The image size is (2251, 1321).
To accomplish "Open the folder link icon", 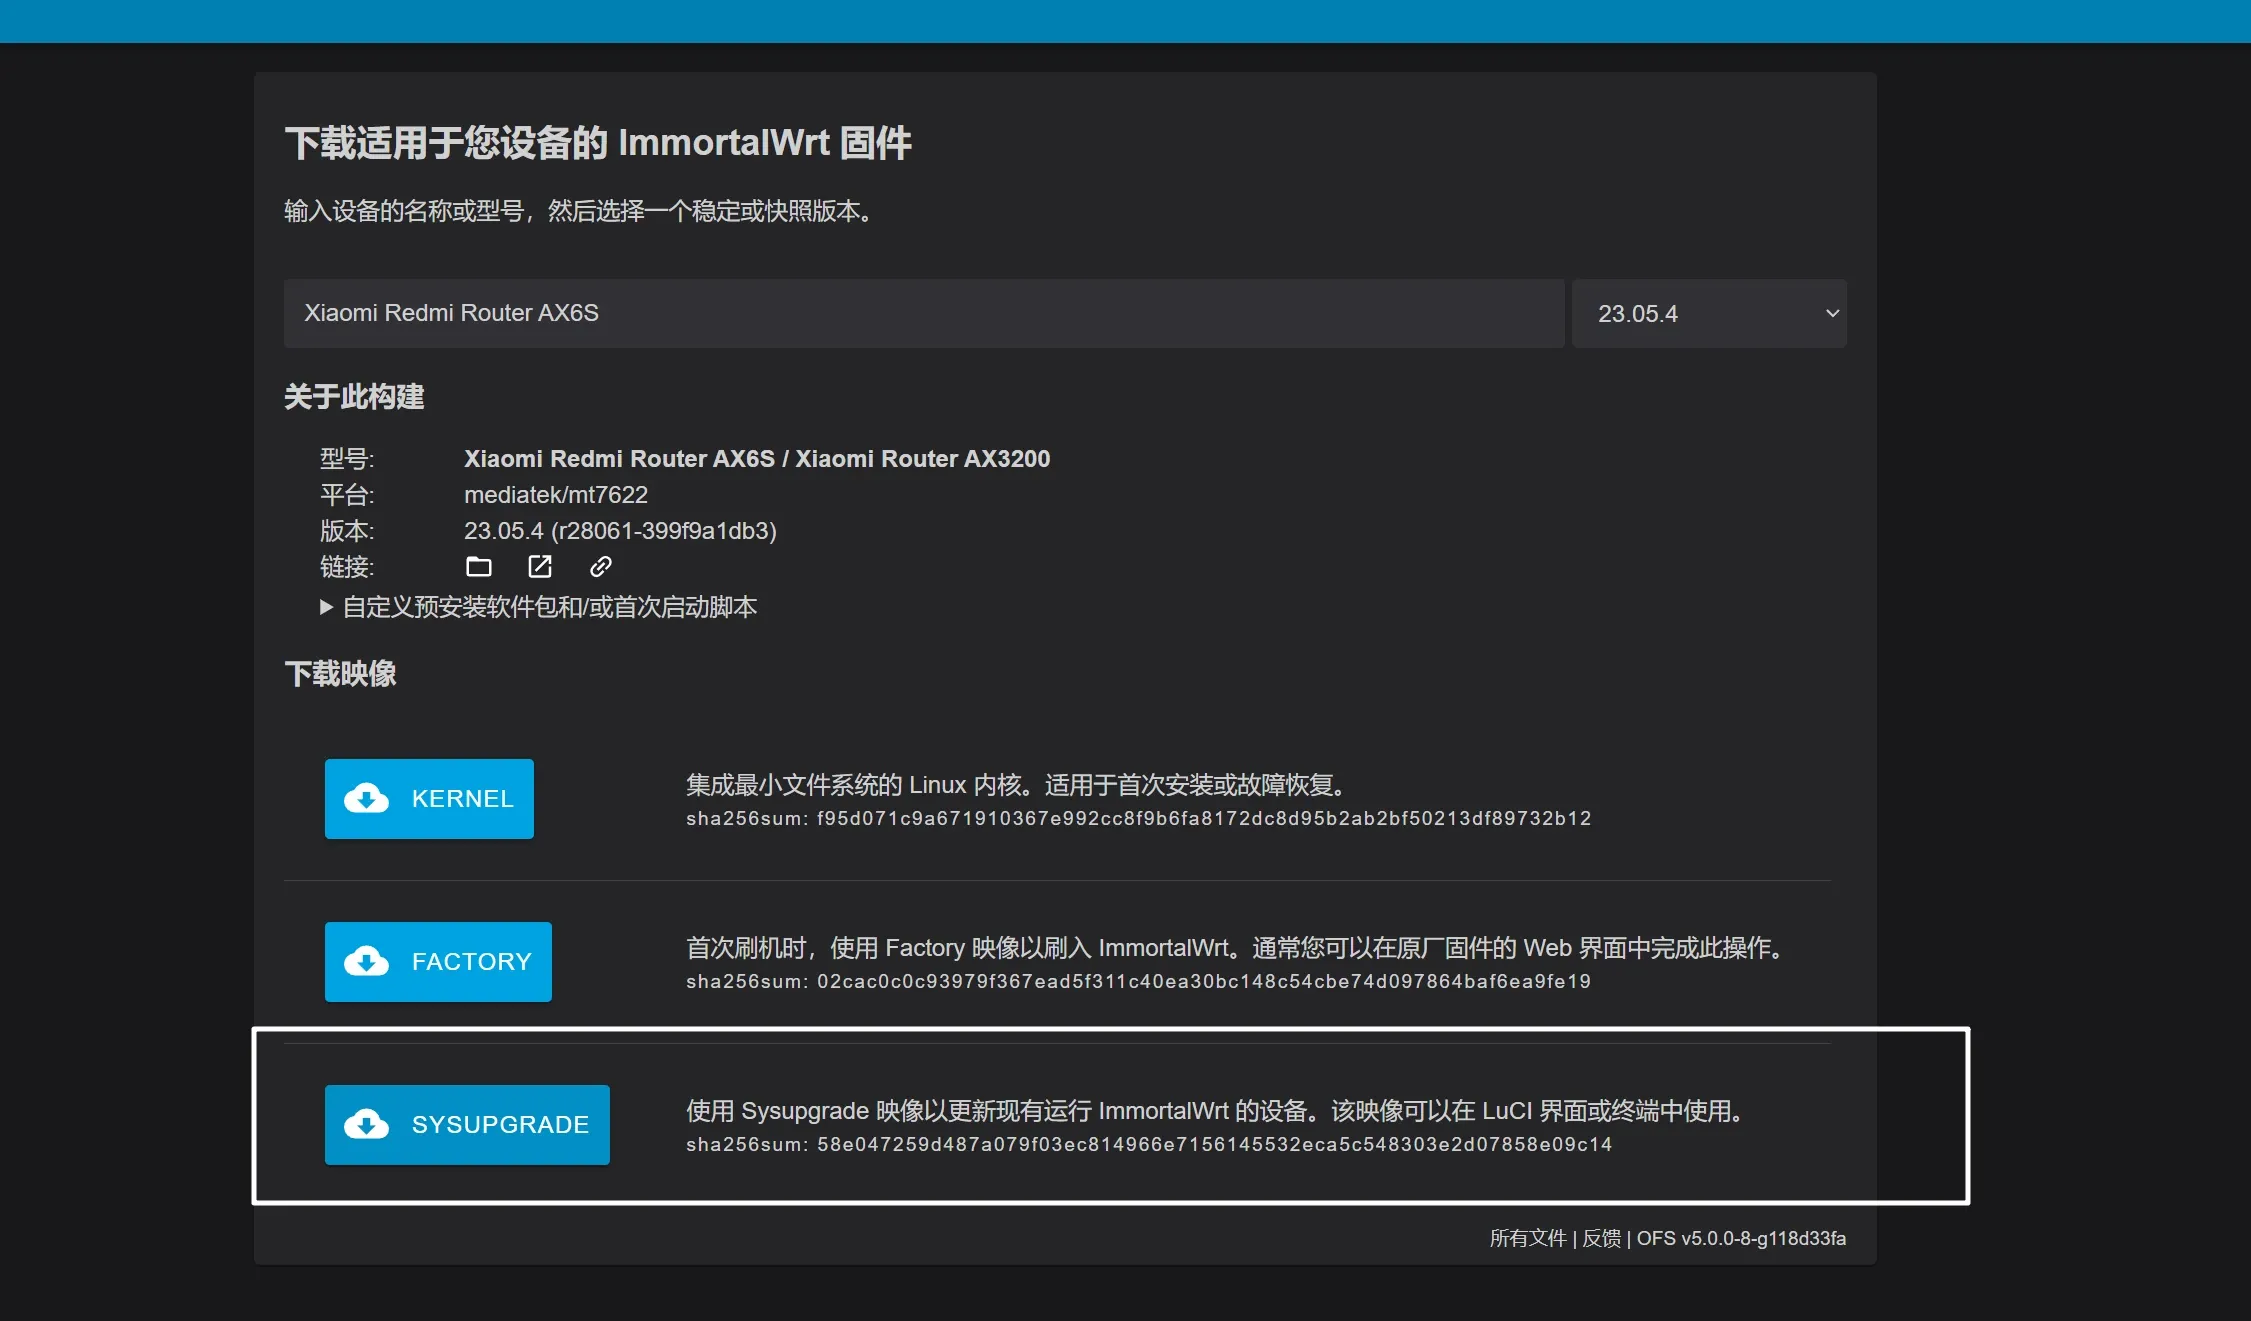I will tap(479, 567).
